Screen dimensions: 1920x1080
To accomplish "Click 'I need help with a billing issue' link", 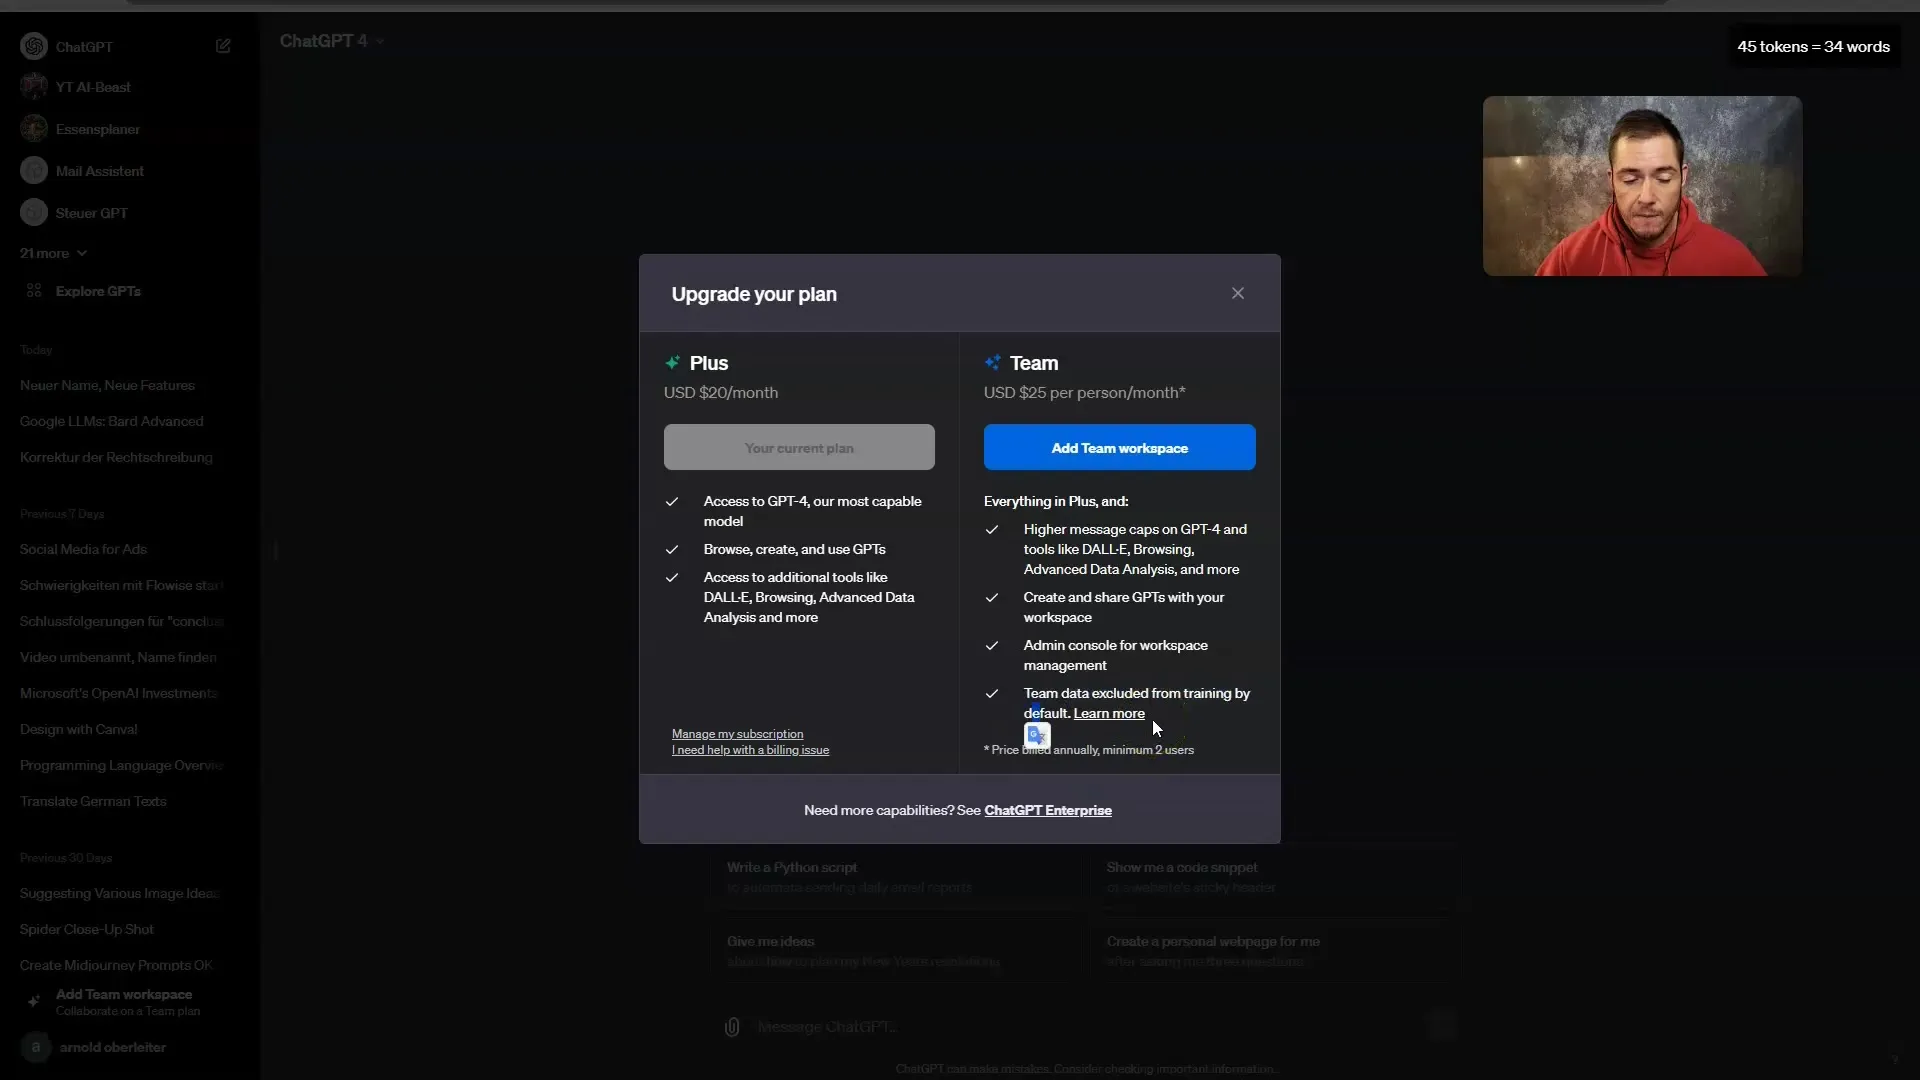I will 749,749.
